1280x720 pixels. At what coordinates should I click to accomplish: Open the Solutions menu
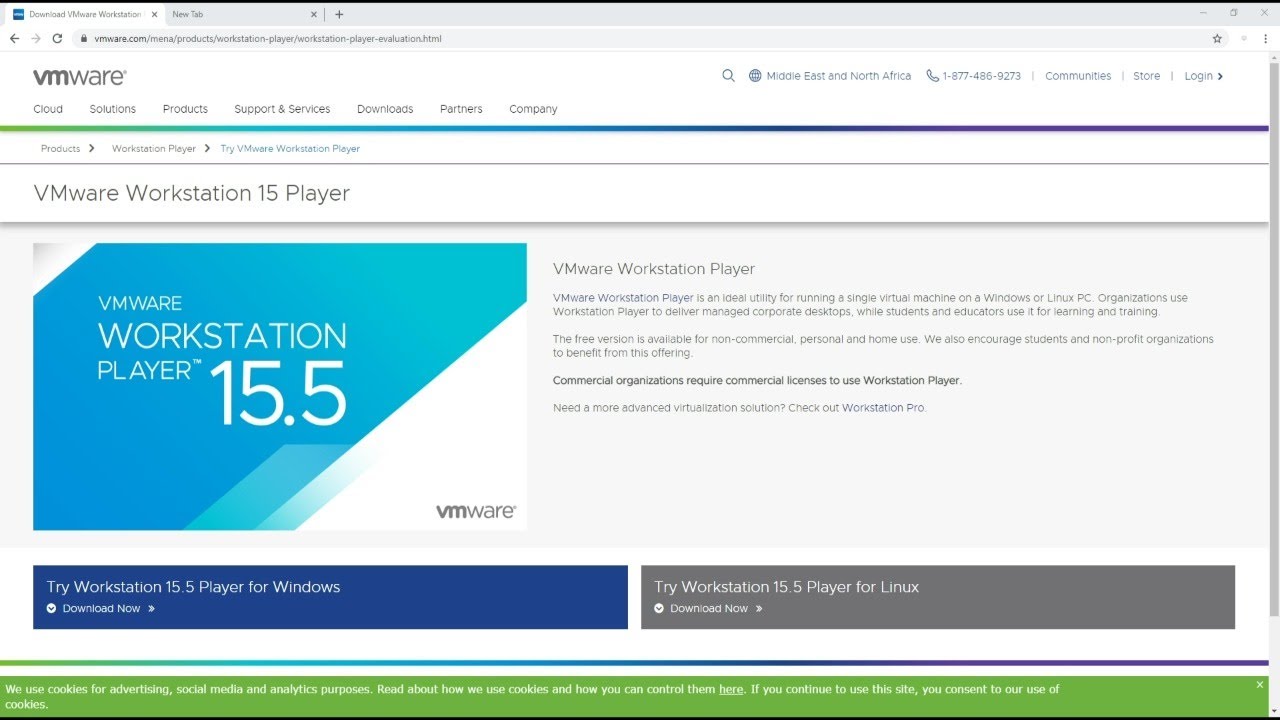(112, 109)
